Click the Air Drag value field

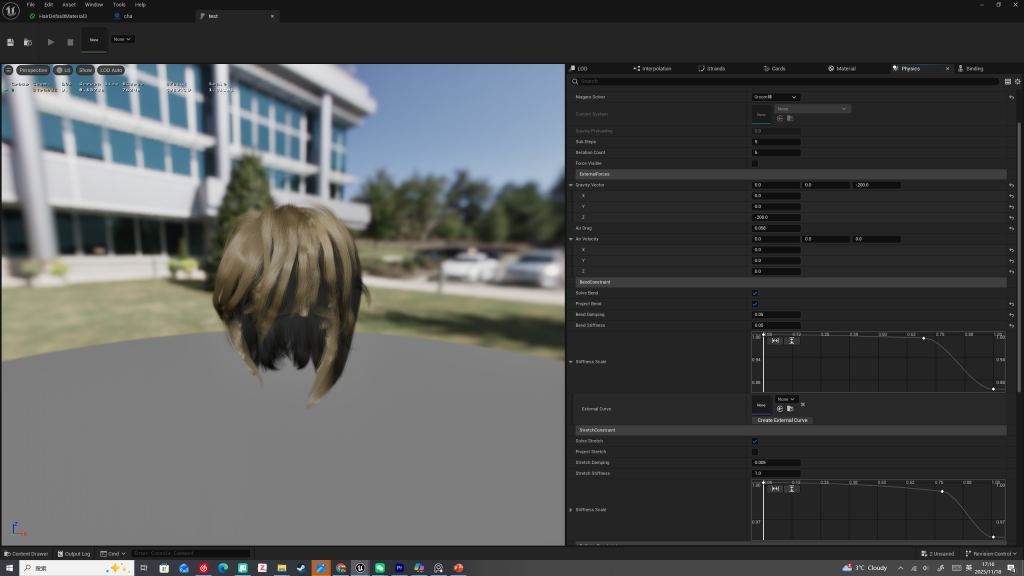coord(776,228)
